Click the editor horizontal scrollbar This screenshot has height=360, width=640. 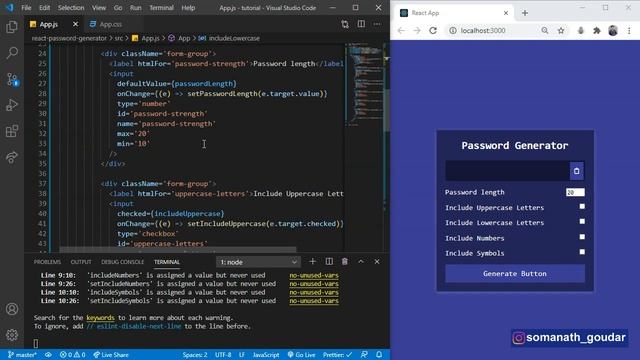coord(178,249)
